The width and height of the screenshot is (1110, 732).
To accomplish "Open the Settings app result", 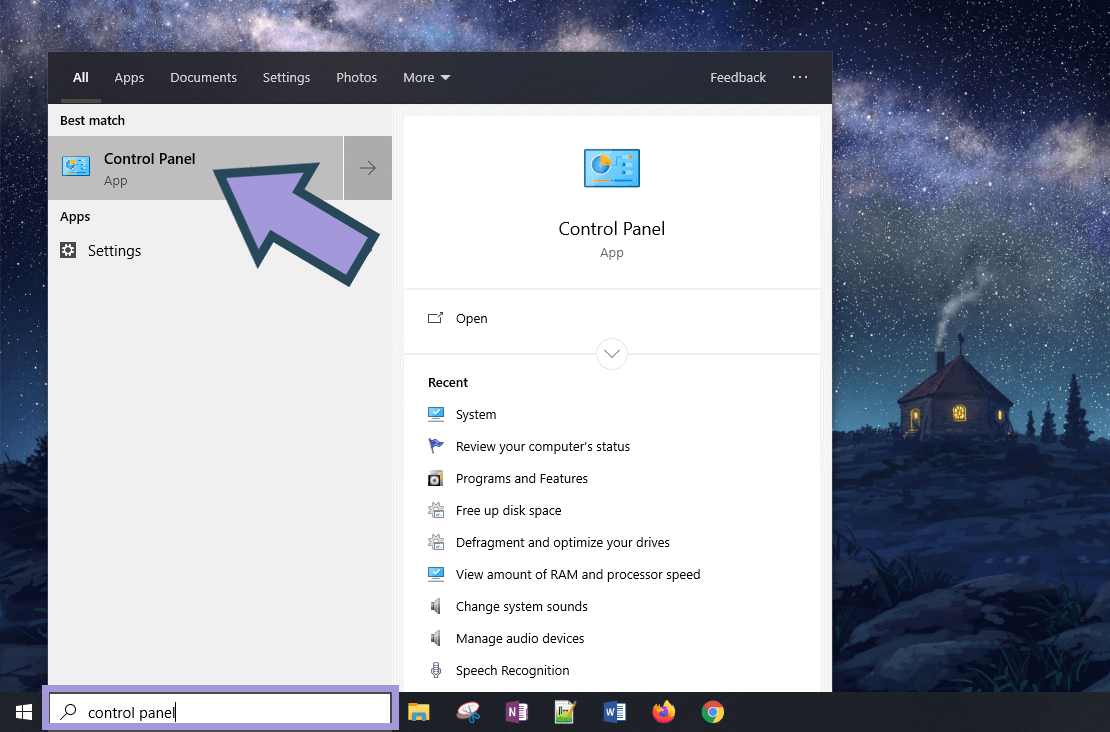I will pyautogui.click(x=113, y=251).
